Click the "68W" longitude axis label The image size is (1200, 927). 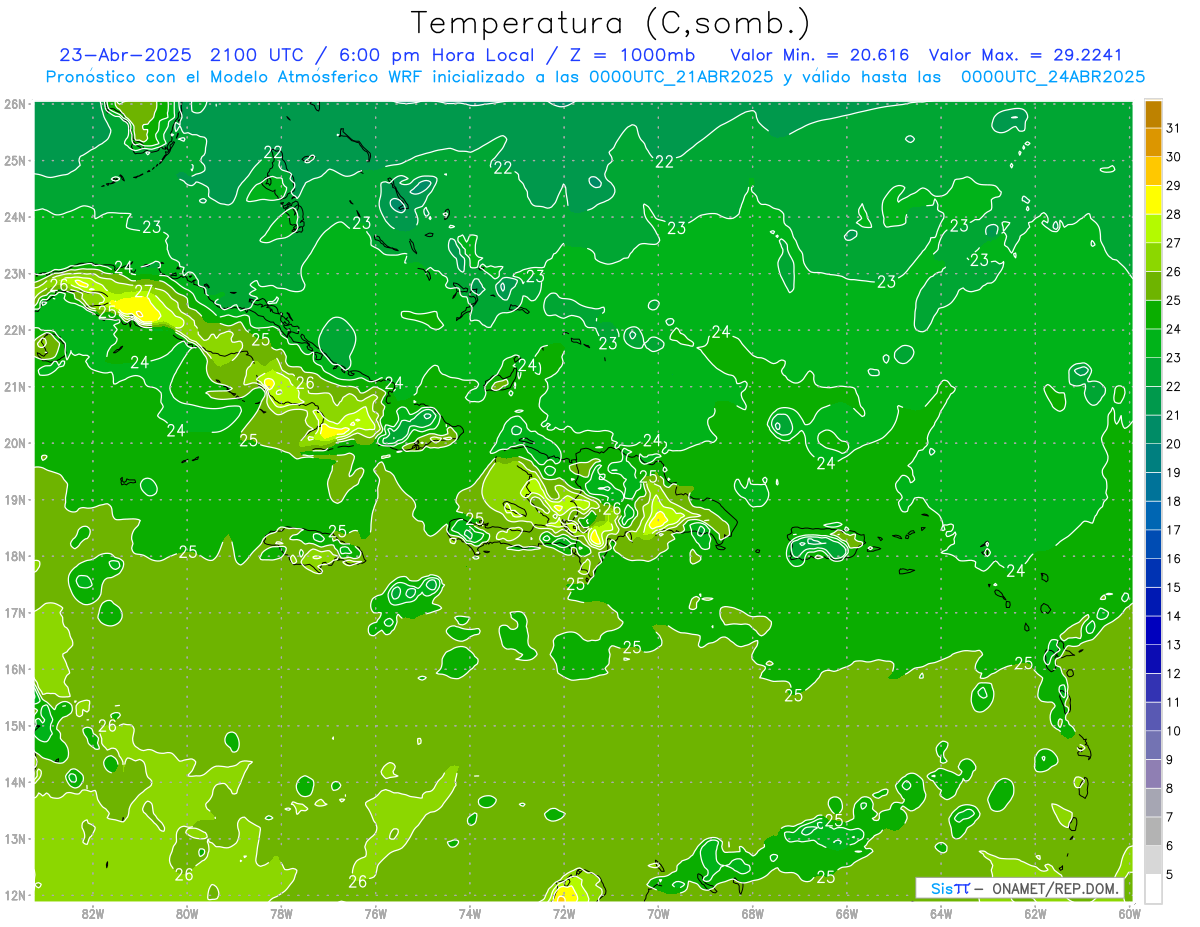pyautogui.click(x=752, y=913)
